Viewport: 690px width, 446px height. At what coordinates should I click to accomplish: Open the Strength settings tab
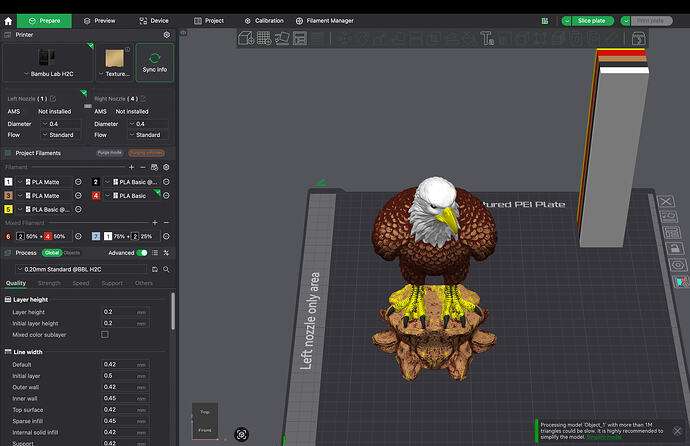pos(49,283)
